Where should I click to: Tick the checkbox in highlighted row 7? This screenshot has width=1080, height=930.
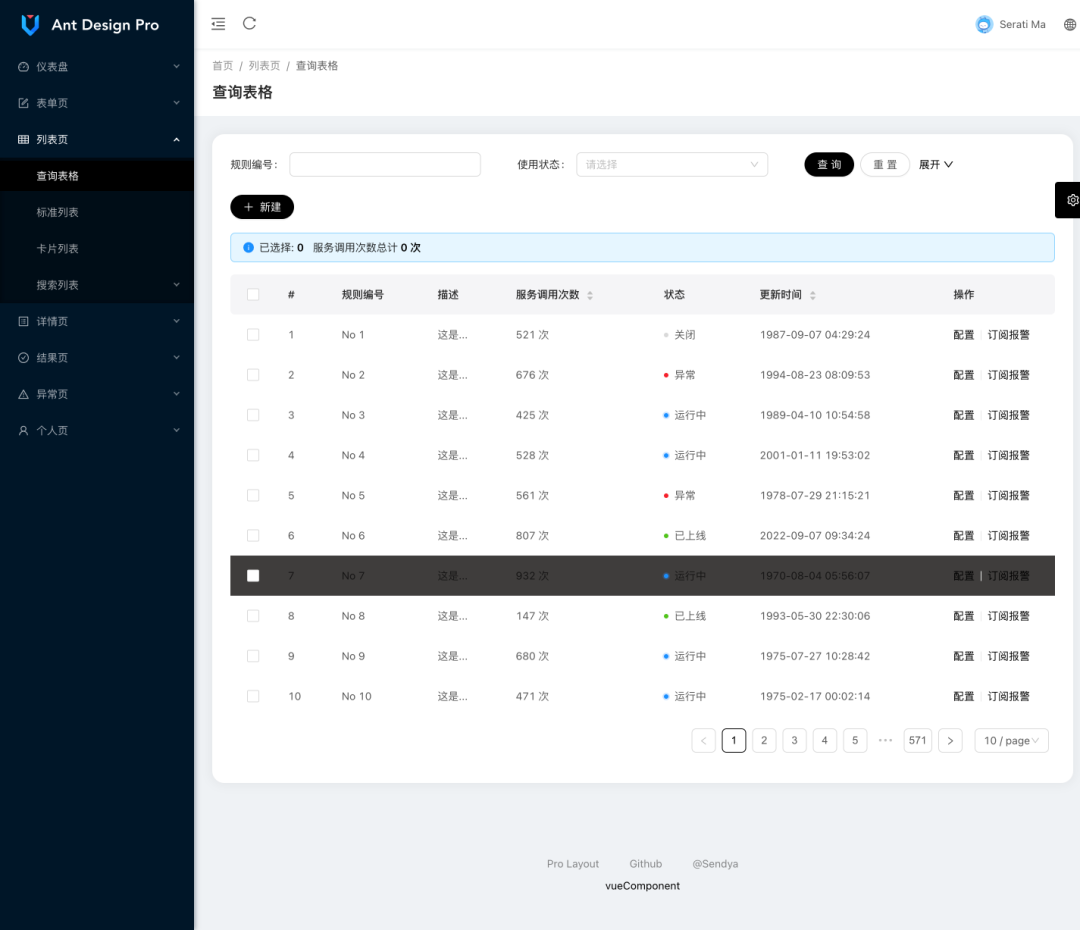coord(253,576)
